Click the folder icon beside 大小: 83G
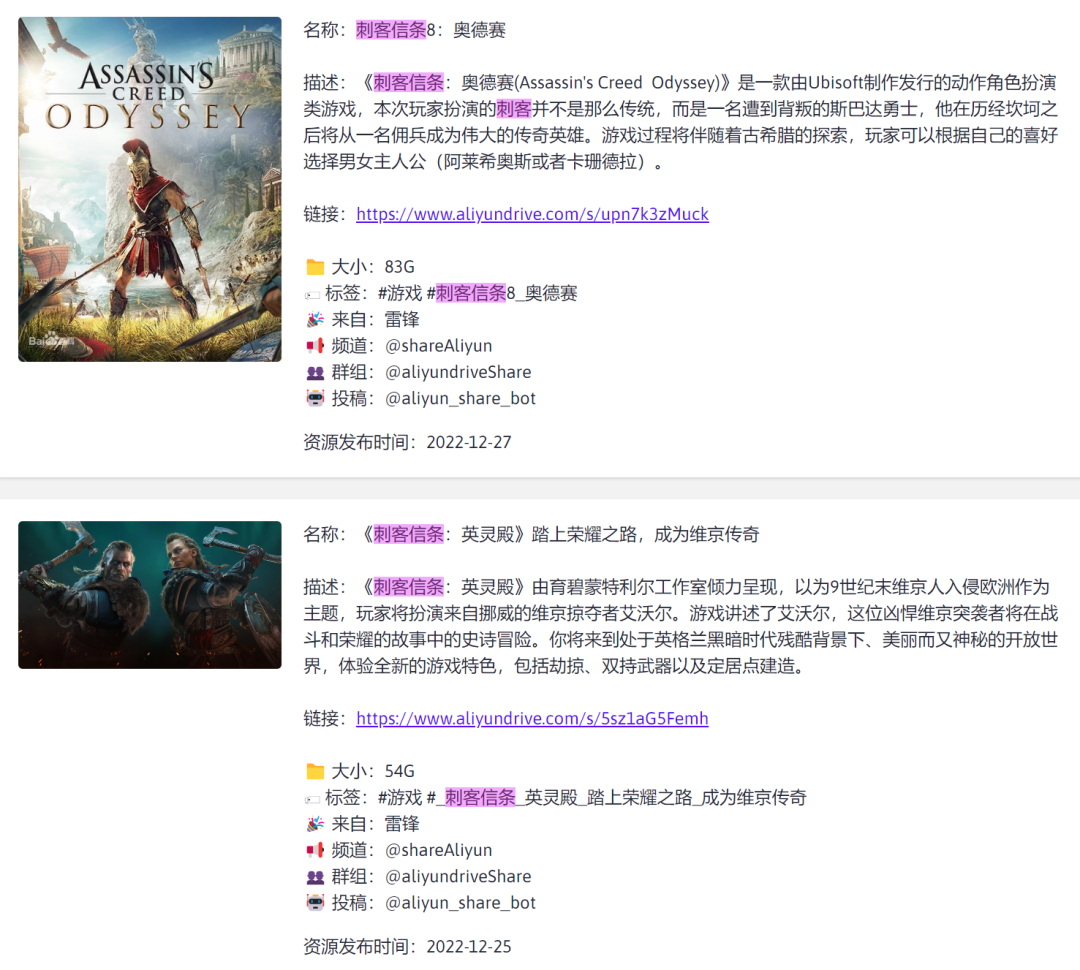 pyautogui.click(x=315, y=267)
